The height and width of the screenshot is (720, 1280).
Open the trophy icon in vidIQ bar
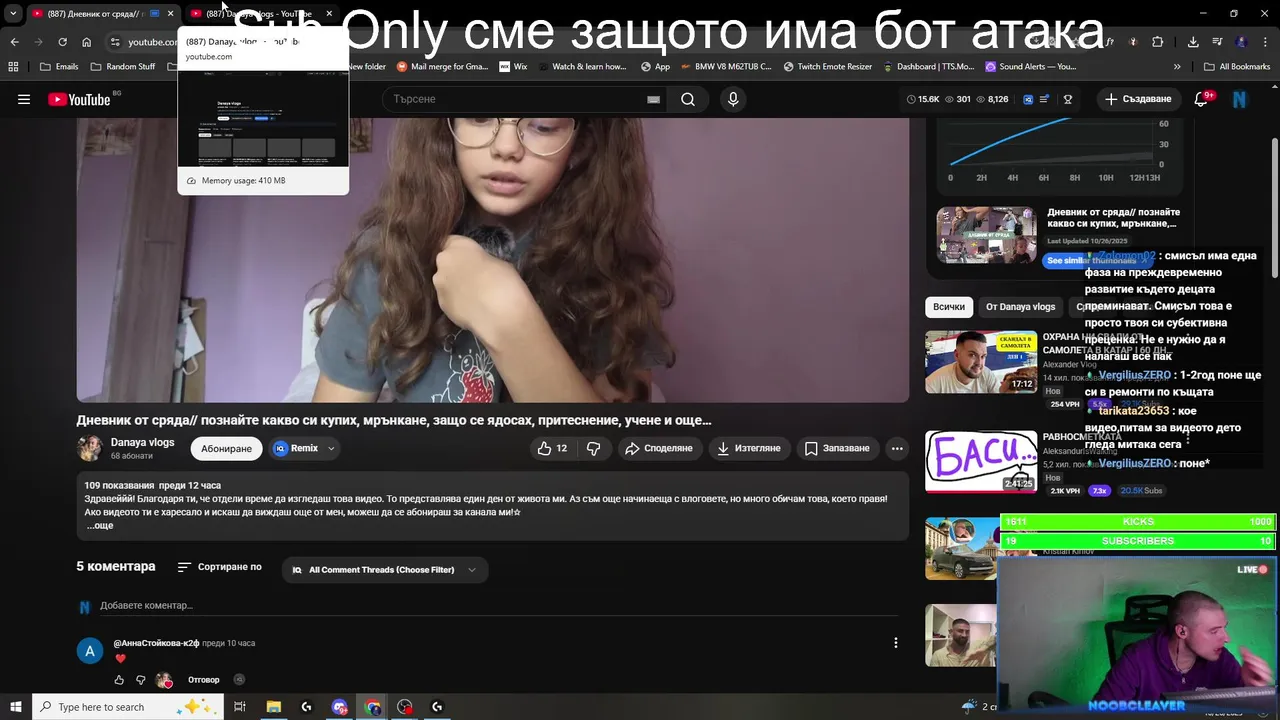coord(1068,99)
